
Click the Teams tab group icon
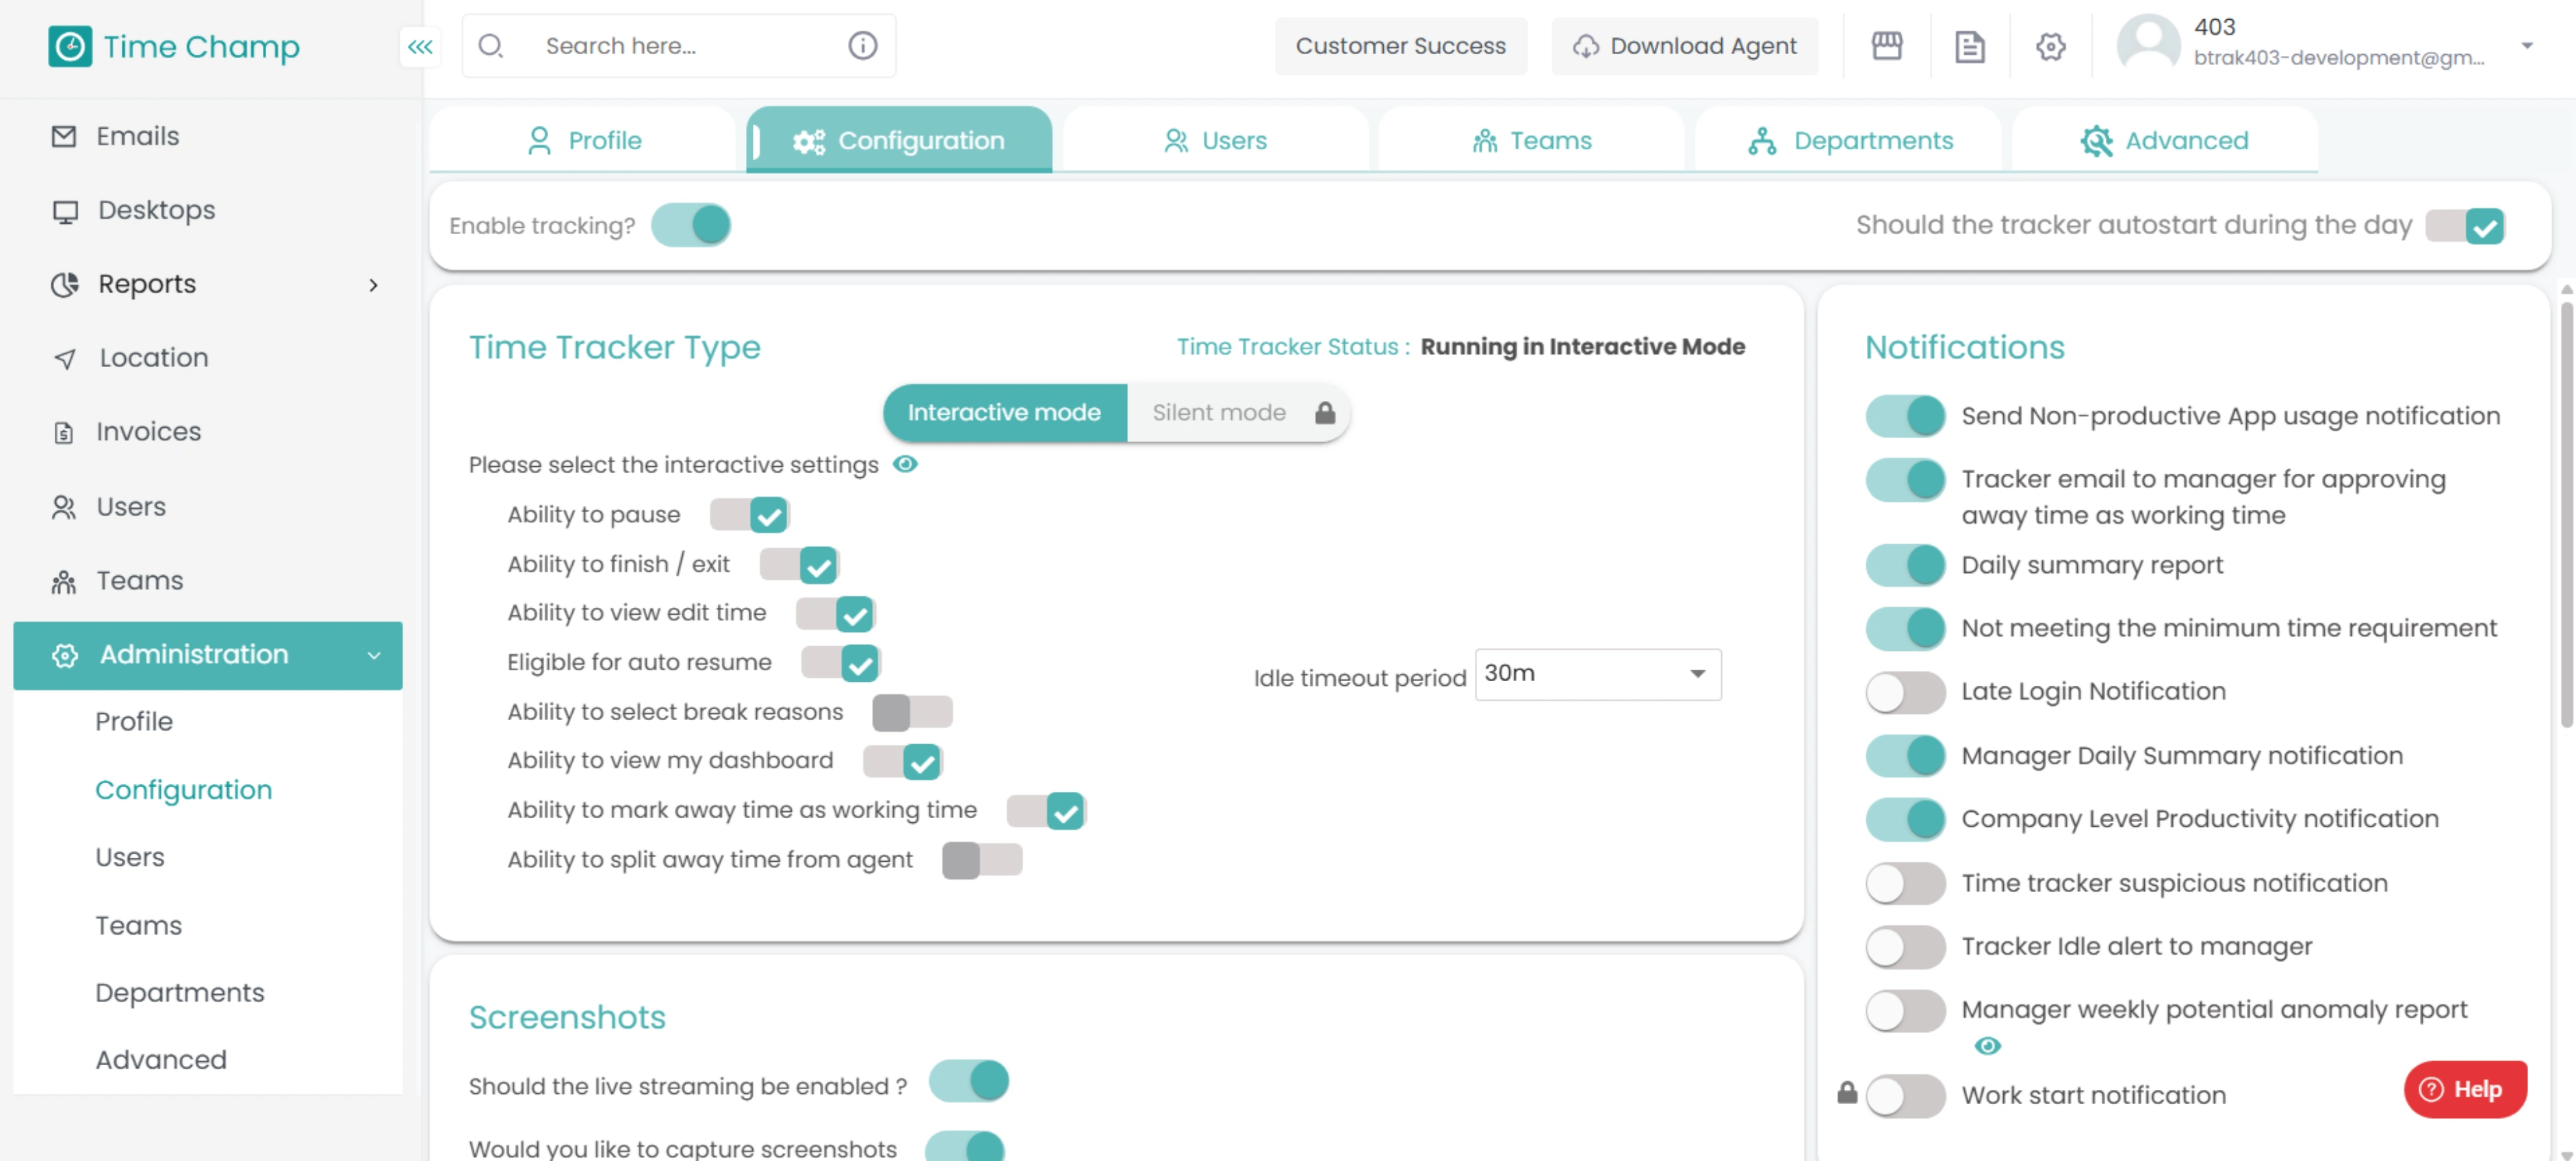tap(1485, 141)
